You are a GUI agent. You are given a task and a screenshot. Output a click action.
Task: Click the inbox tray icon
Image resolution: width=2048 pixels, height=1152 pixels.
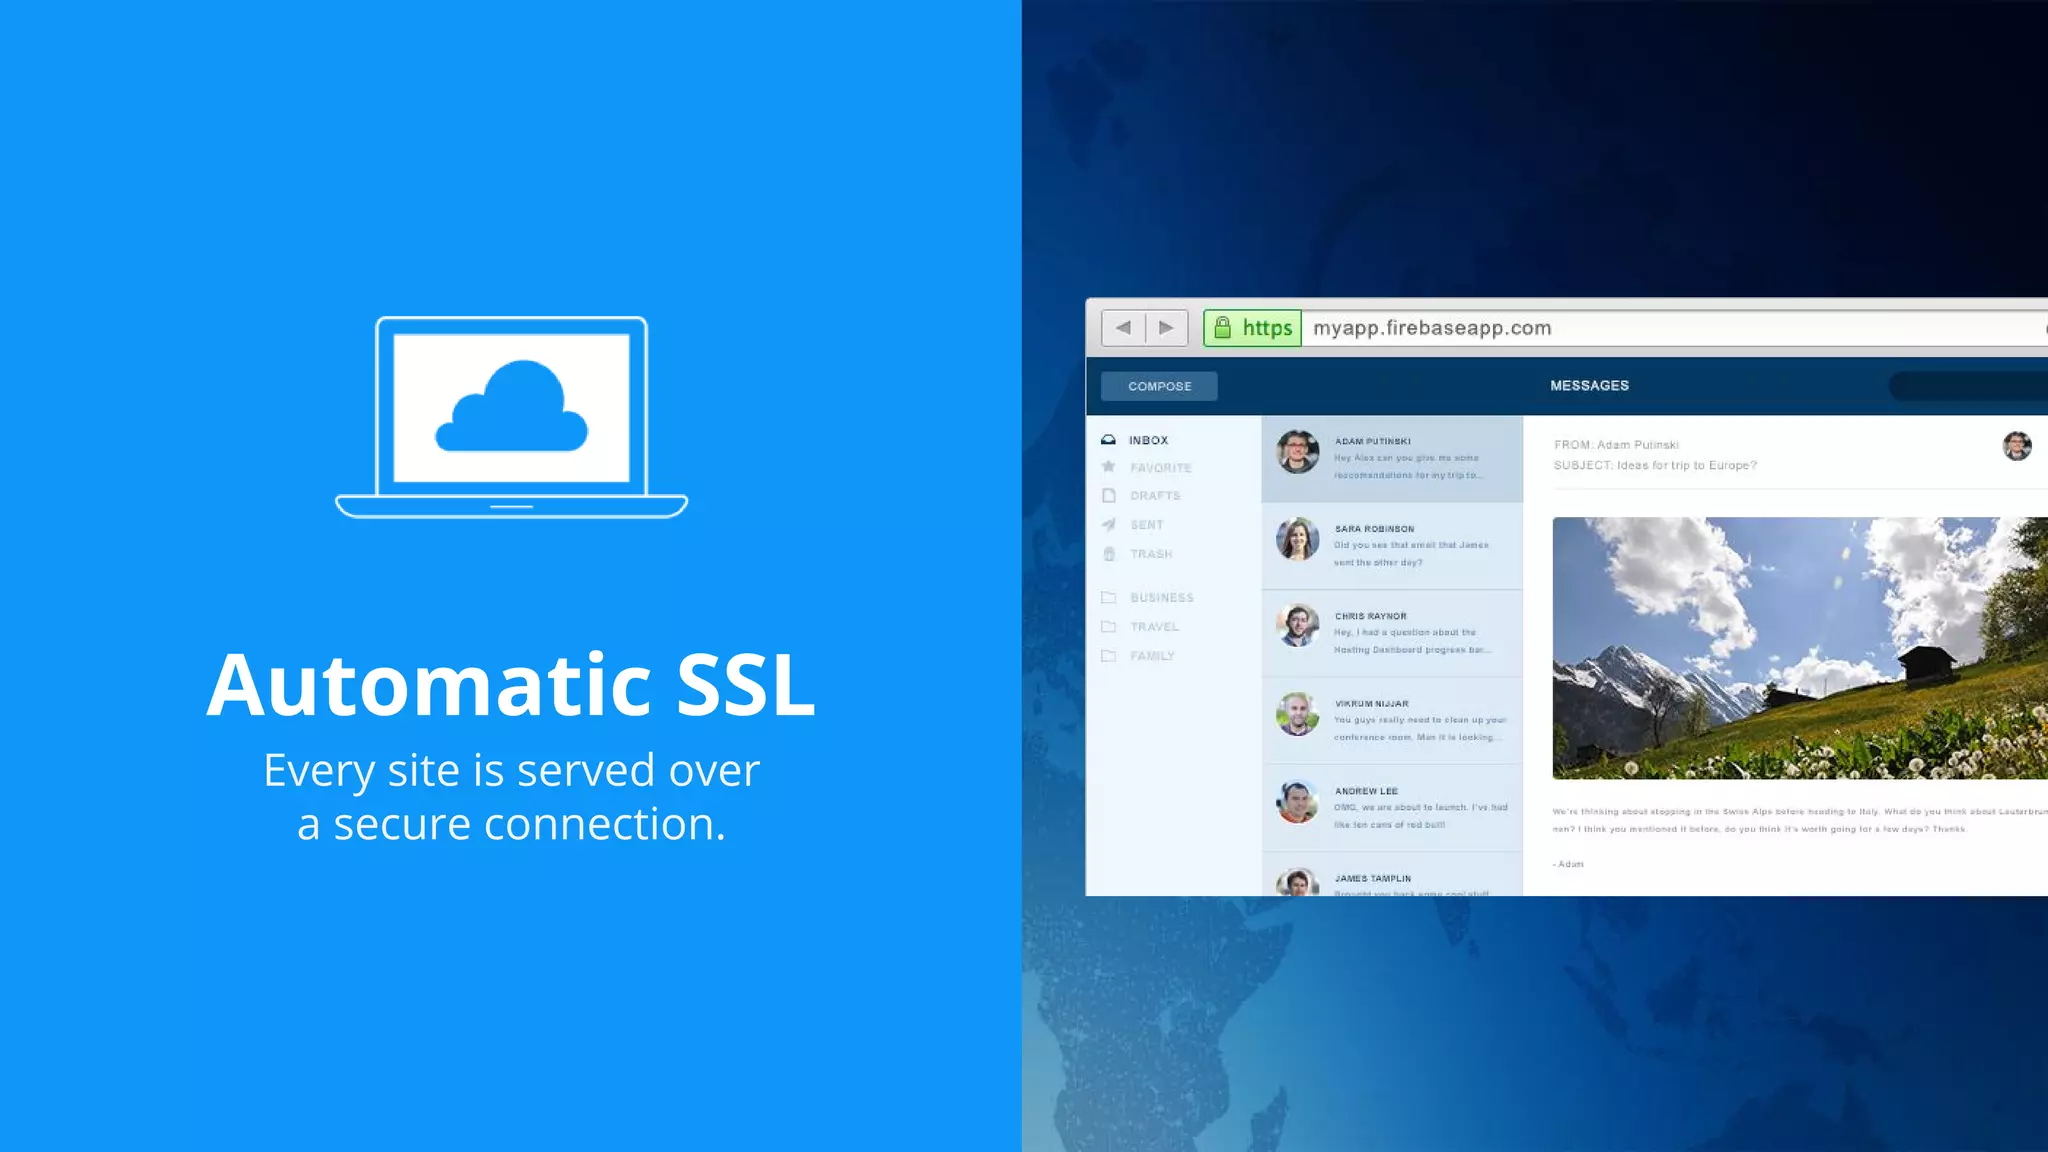(x=1108, y=440)
